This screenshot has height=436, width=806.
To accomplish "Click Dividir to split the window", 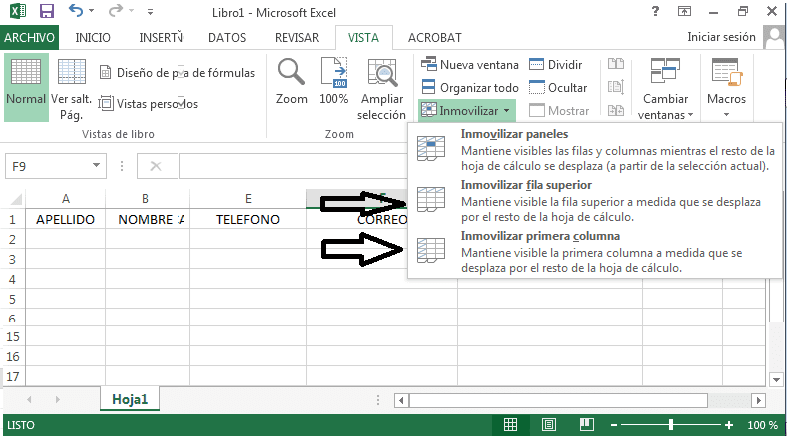I will tap(556, 65).
